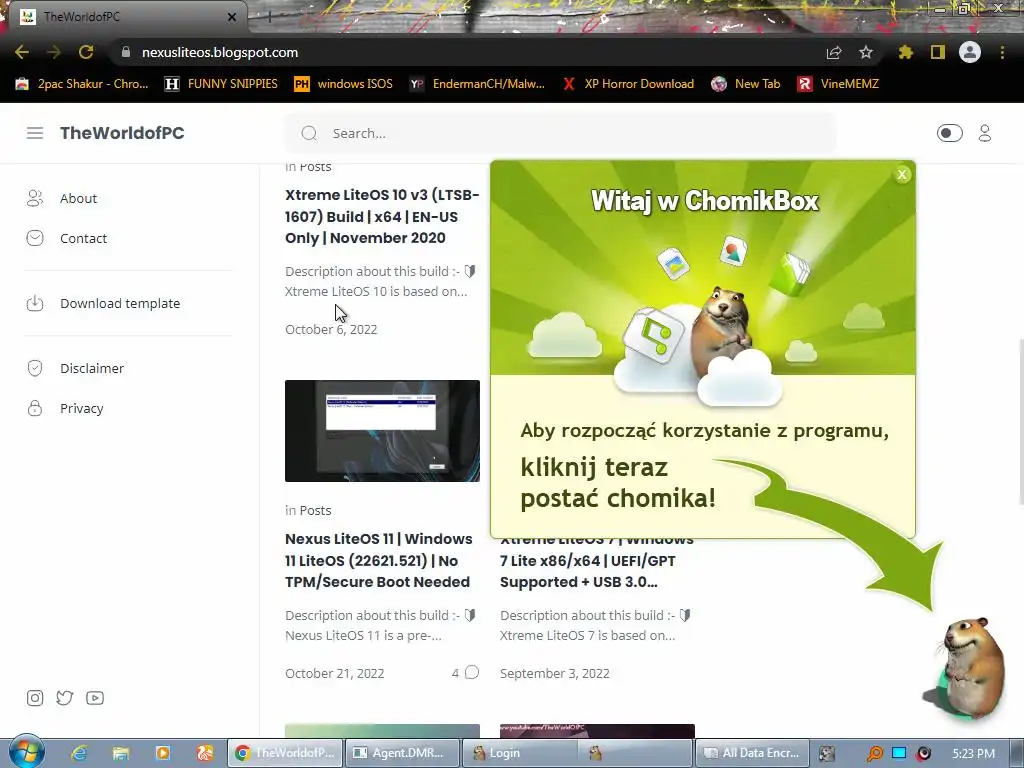Open the user profile icon in site header

[x=985, y=133]
